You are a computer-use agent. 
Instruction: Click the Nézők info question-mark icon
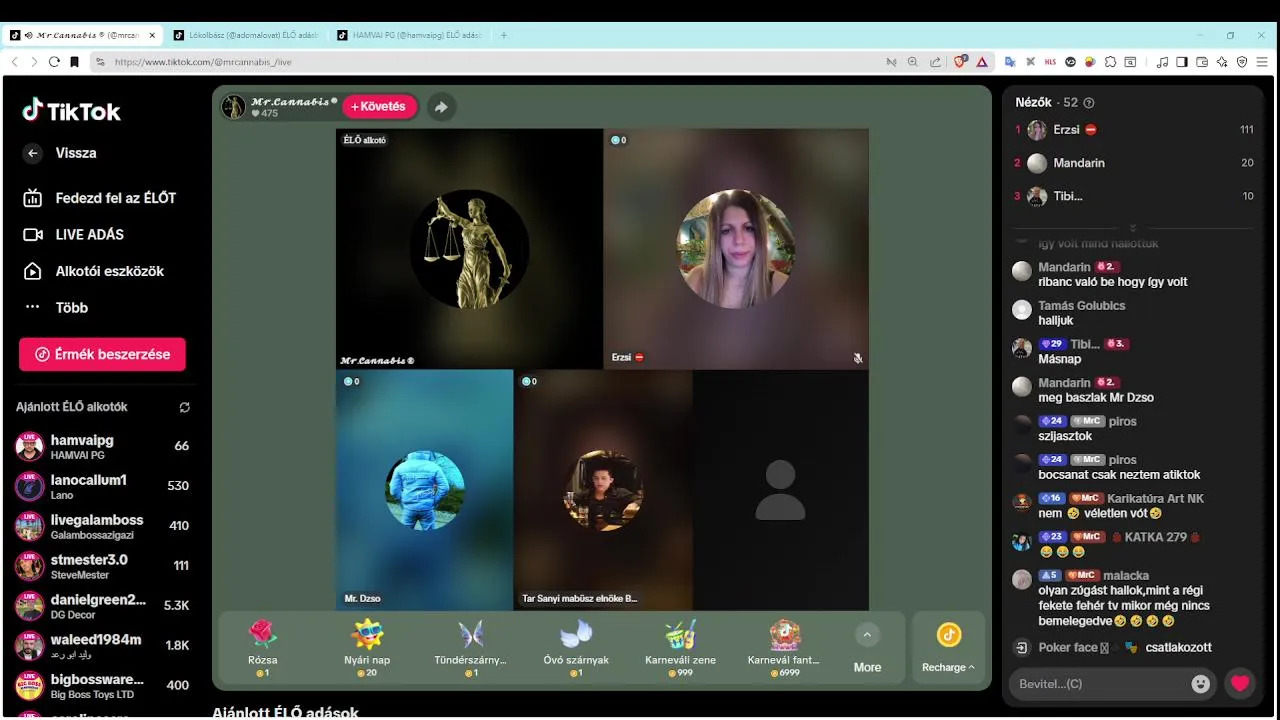(1089, 103)
